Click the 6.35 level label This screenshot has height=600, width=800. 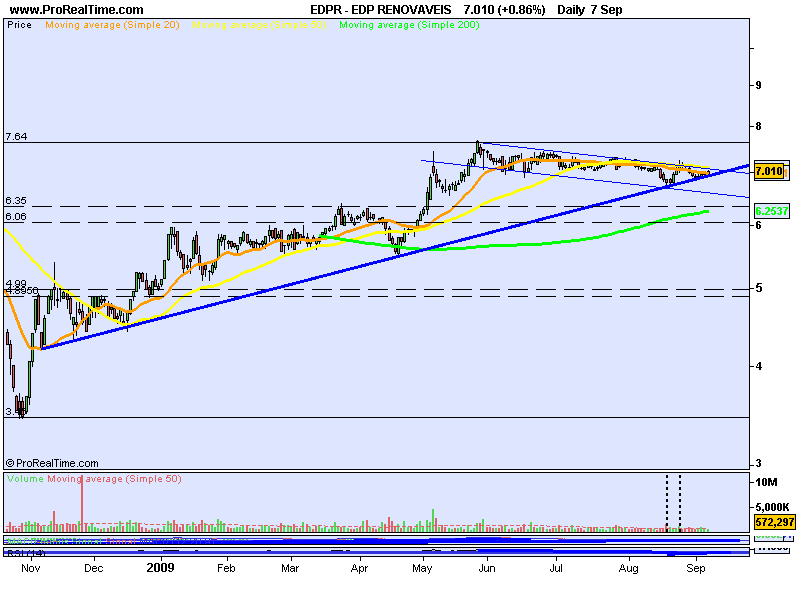tap(16, 201)
